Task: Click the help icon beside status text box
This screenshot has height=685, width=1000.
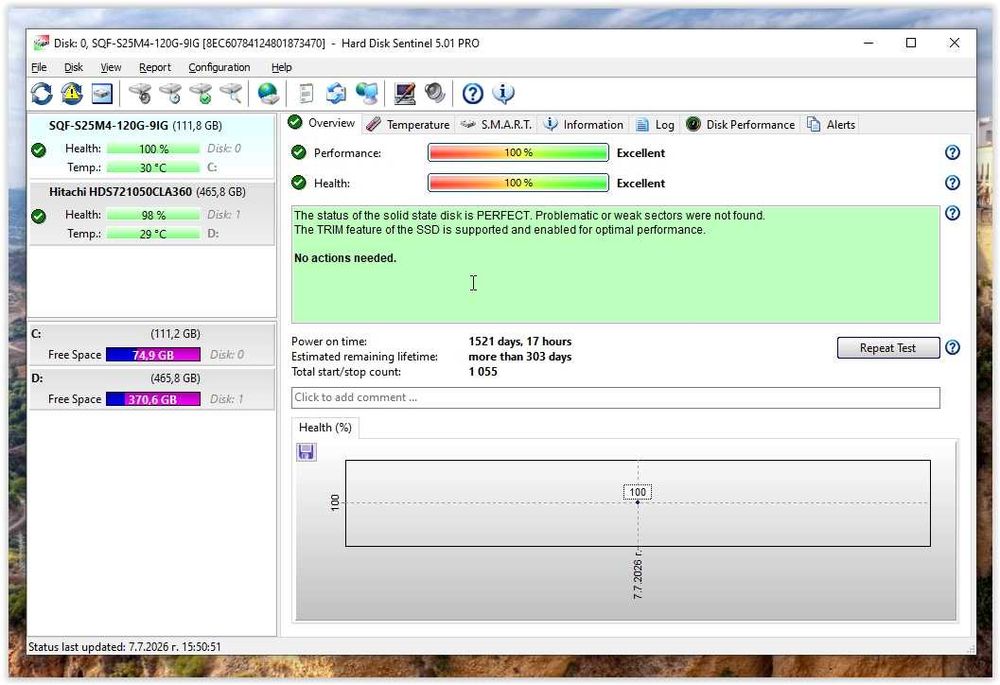Action: (x=952, y=213)
